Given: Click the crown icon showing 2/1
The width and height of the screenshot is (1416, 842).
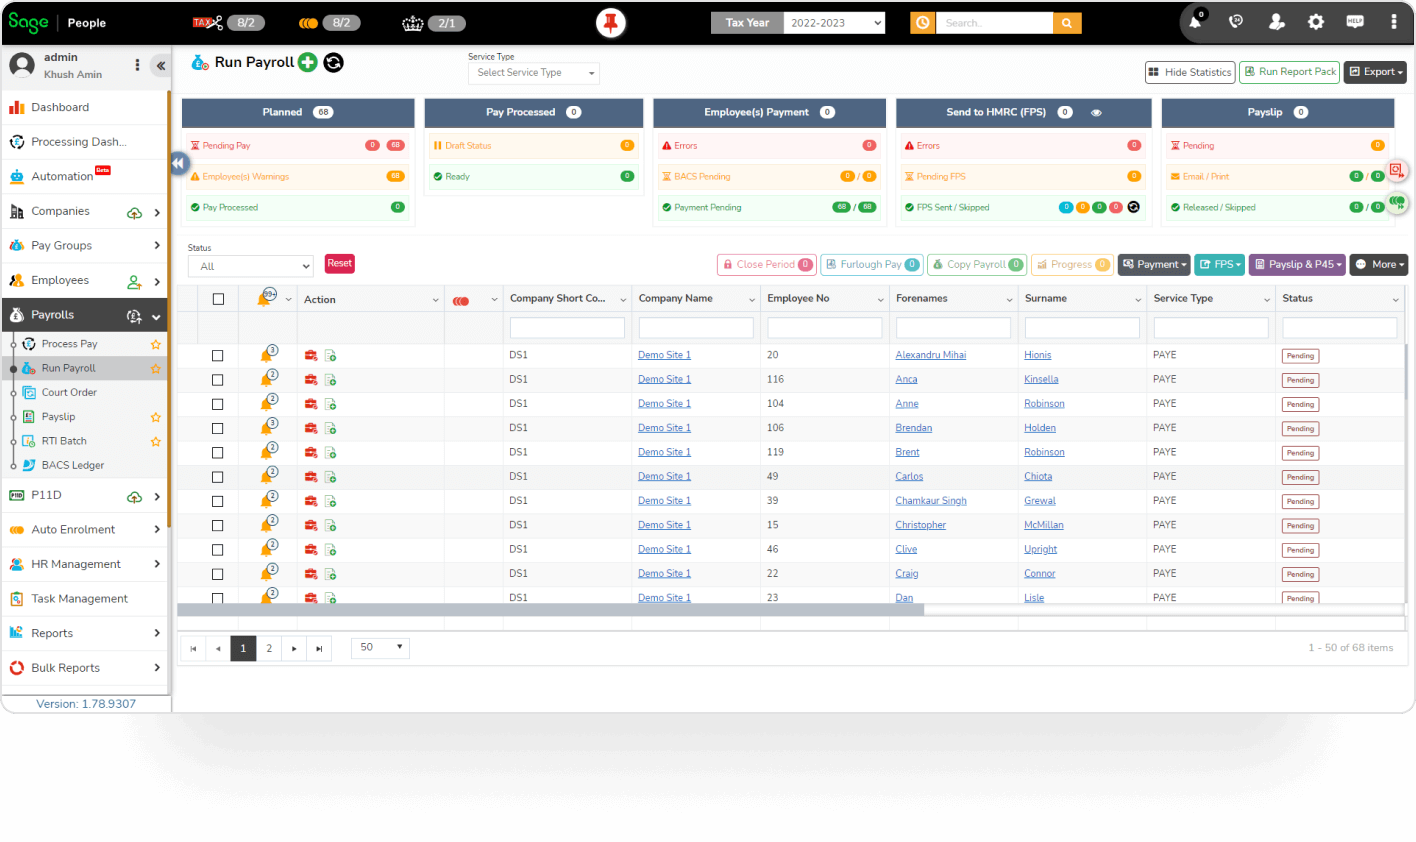Looking at the screenshot, I should coord(412,21).
